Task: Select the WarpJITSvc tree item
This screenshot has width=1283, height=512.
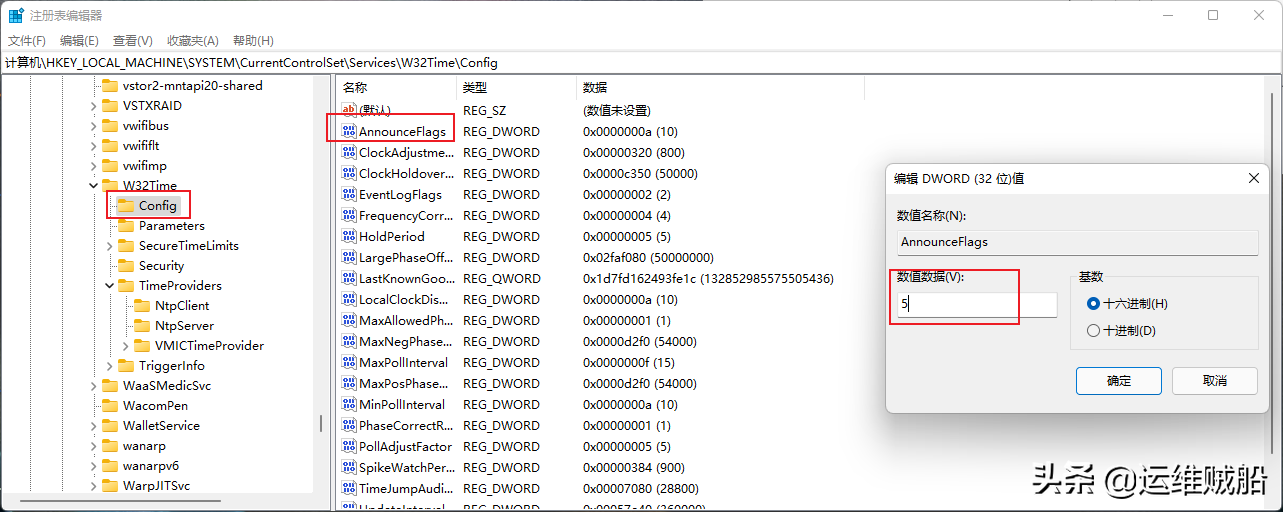Action: [x=156, y=486]
